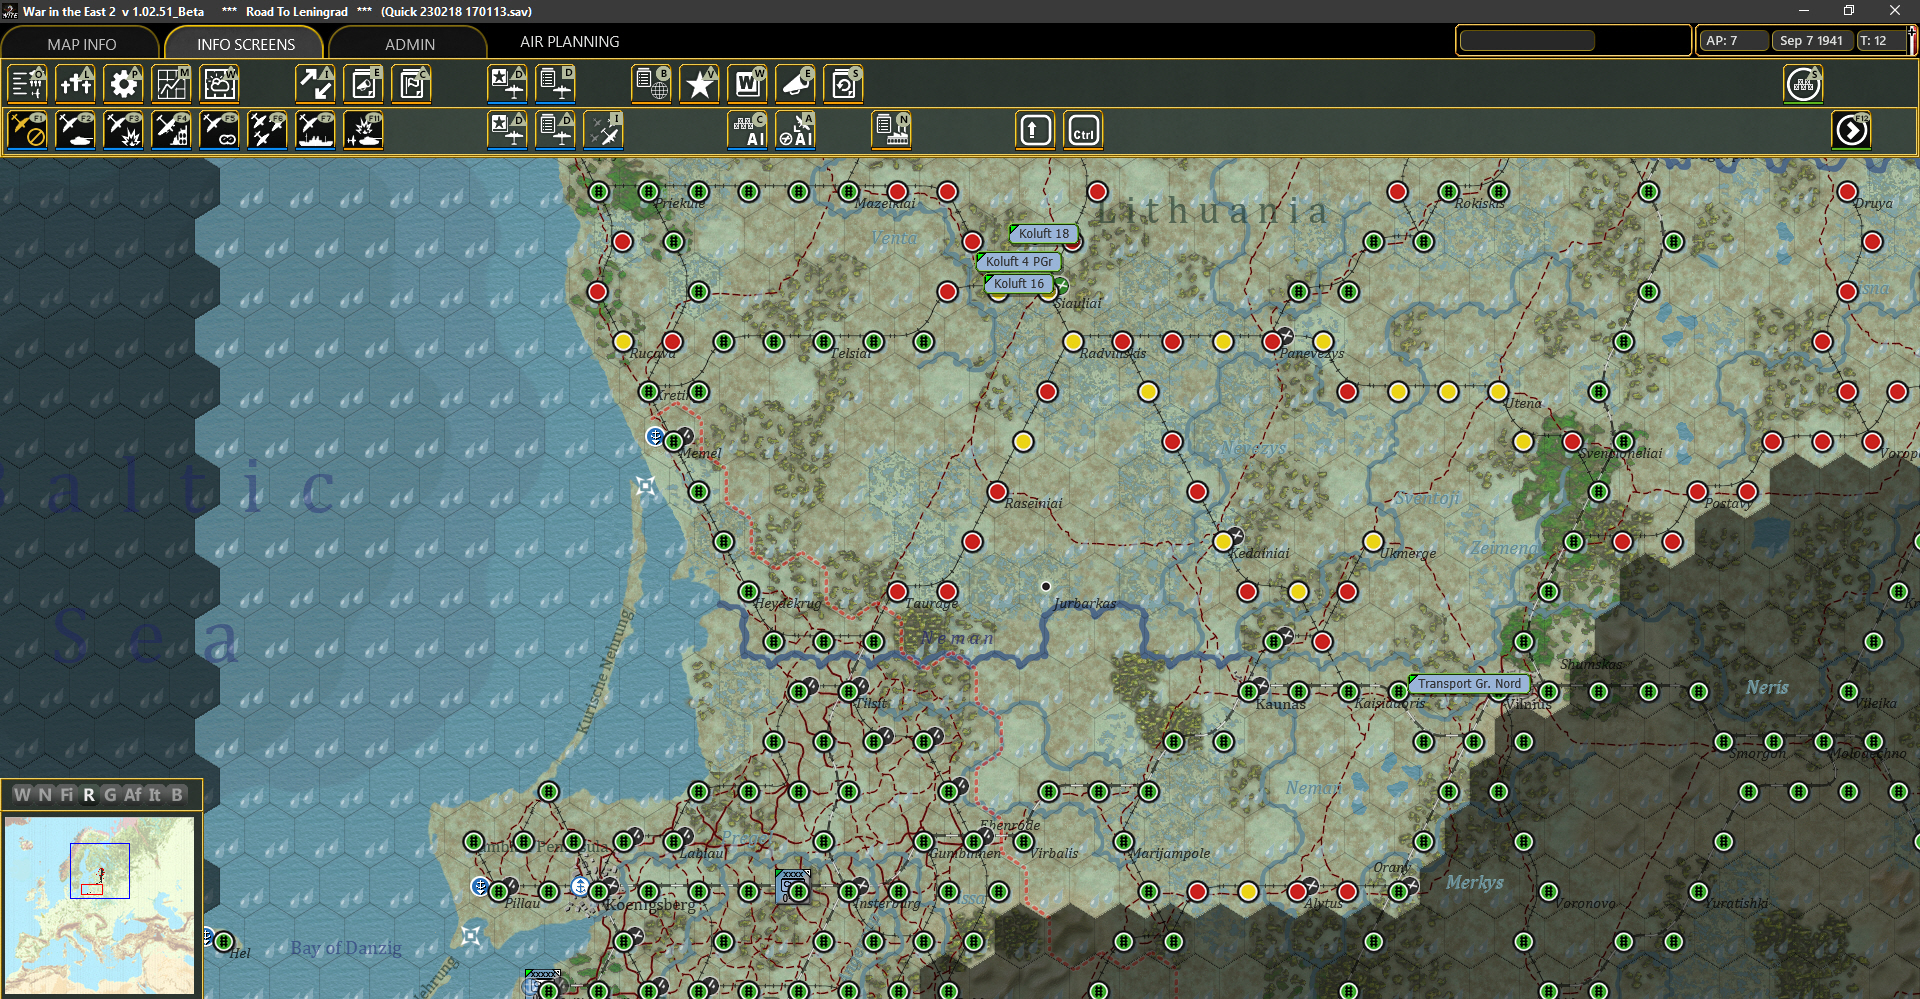1920x999 pixels.
Task: Switch to the INFO SCREENS tab
Action: coord(246,44)
